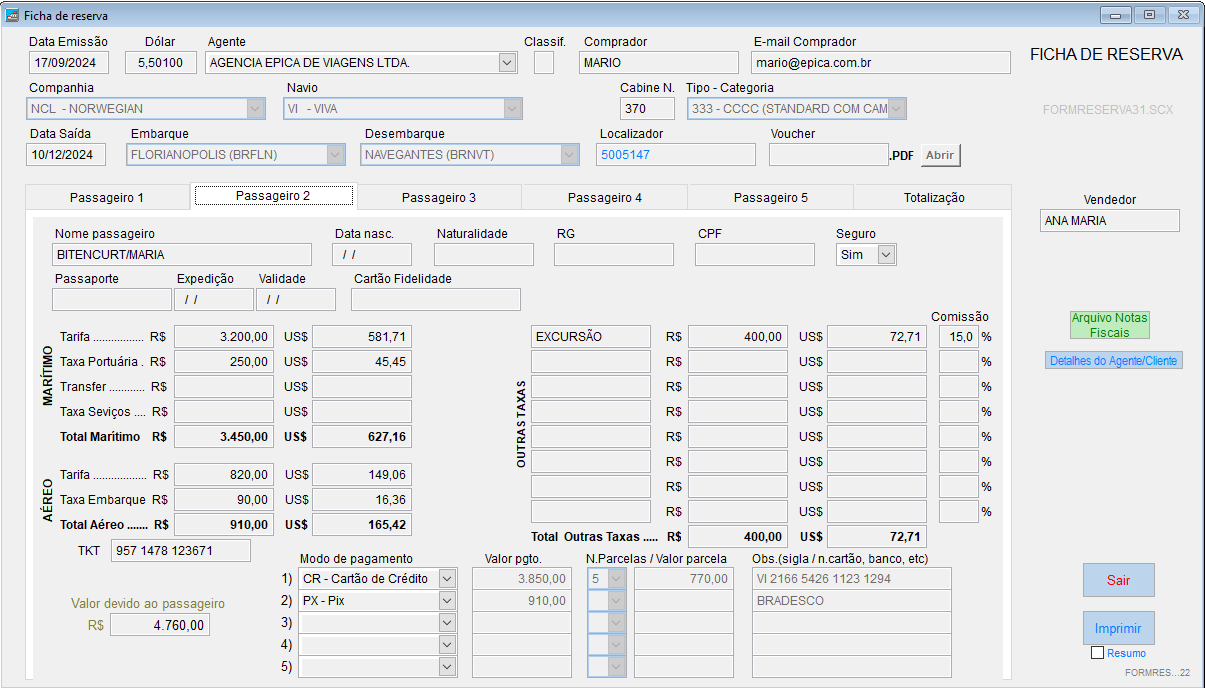Select the Passageiro 5 tab
The image size is (1205, 688).
[770, 197]
